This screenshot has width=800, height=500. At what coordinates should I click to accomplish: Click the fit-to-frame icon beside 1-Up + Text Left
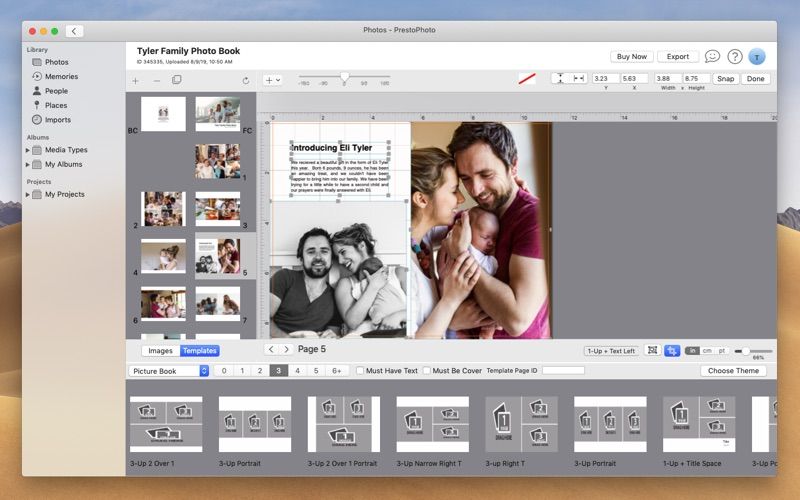(652, 351)
